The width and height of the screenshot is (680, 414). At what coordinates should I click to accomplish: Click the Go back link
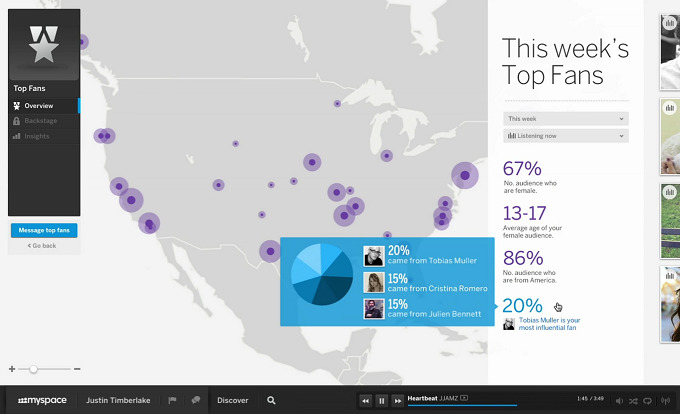[x=43, y=245]
